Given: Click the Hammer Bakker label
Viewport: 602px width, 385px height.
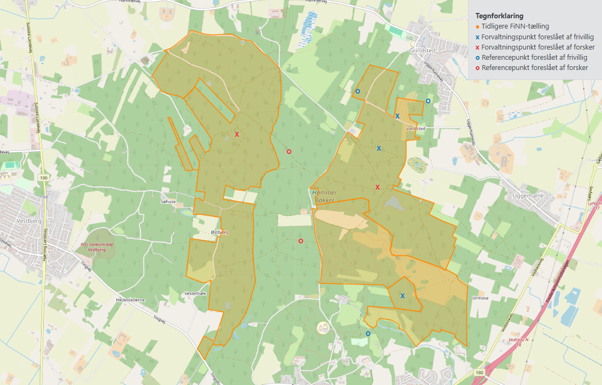Looking at the screenshot, I should pyautogui.click(x=324, y=196).
